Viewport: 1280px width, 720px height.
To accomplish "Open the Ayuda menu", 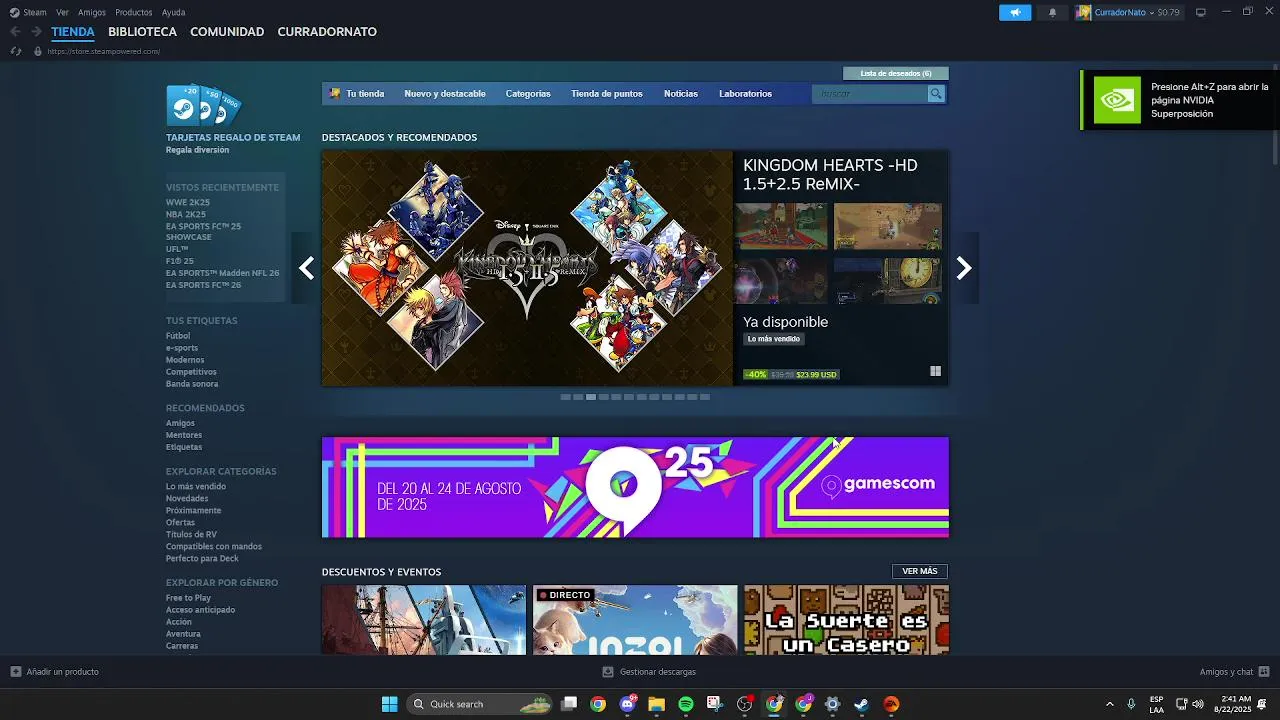I will (173, 12).
